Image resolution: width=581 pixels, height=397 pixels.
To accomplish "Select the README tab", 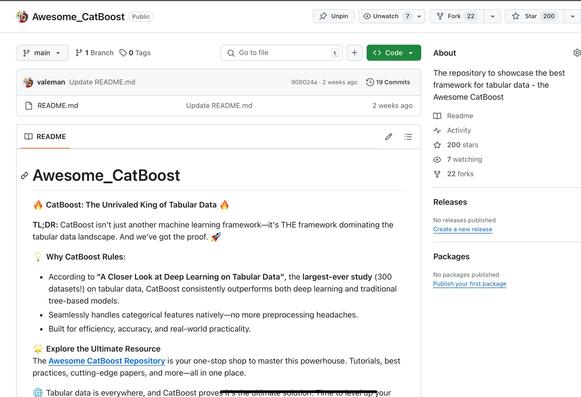I will pyautogui.click(x=45, y=136).
